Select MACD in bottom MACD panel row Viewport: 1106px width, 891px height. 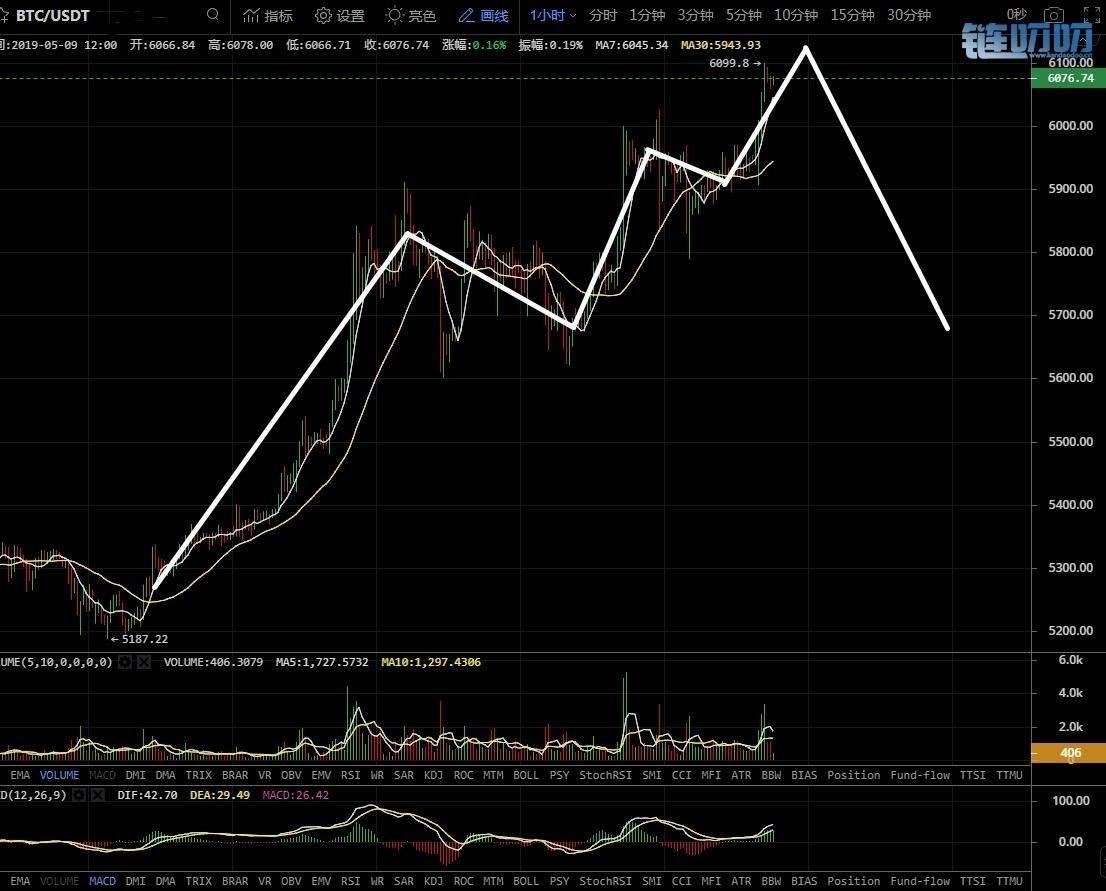point(102,880)
